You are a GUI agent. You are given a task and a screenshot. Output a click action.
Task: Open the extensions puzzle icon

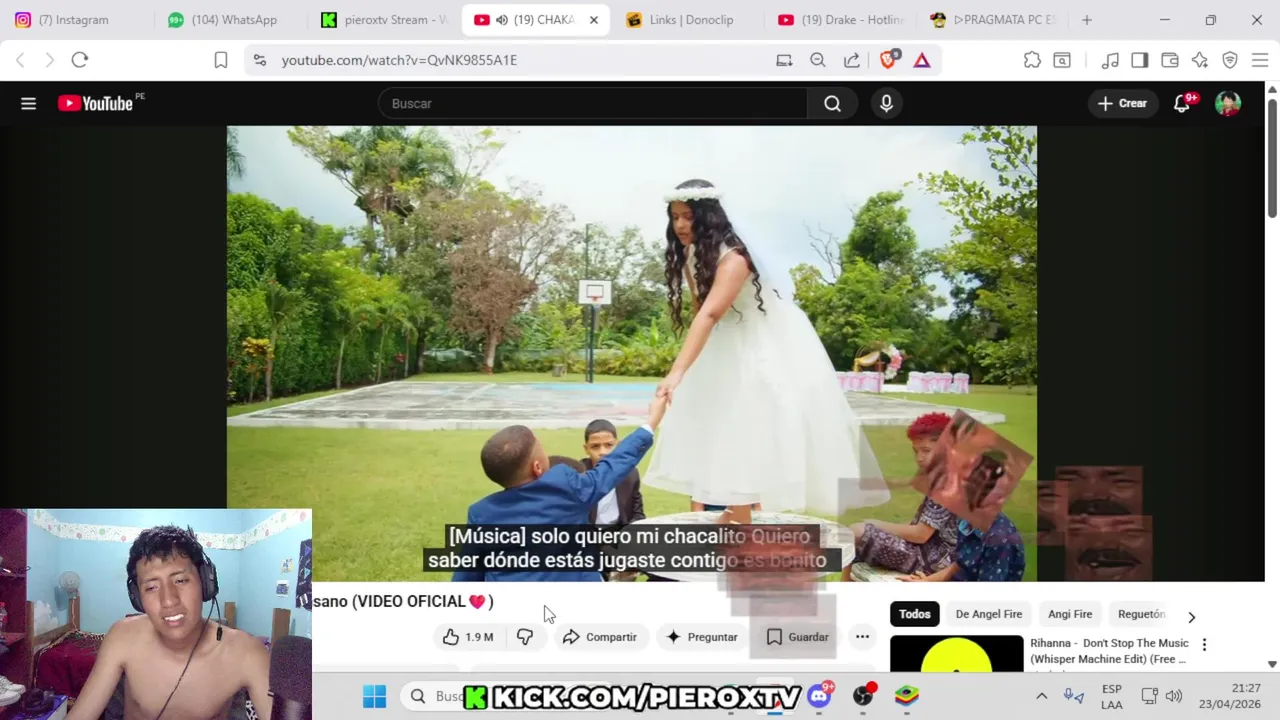point(1032,60)
